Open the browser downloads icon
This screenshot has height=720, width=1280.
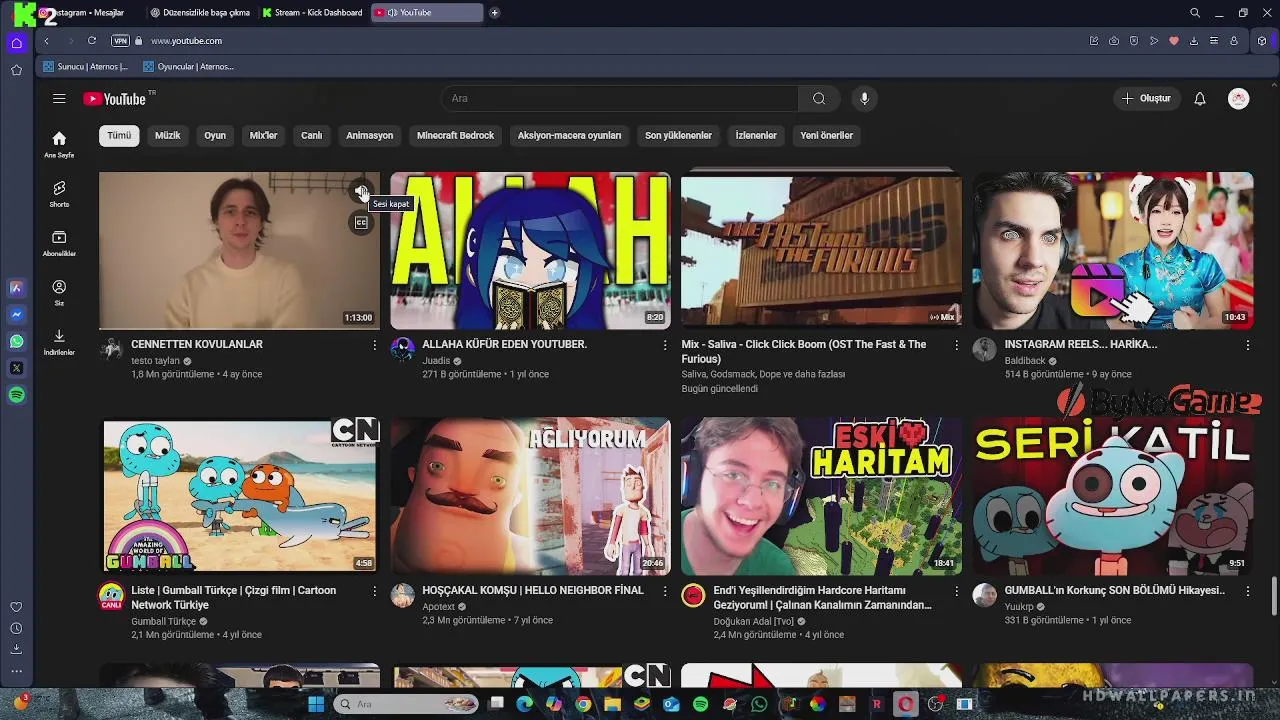point(1194,41)
